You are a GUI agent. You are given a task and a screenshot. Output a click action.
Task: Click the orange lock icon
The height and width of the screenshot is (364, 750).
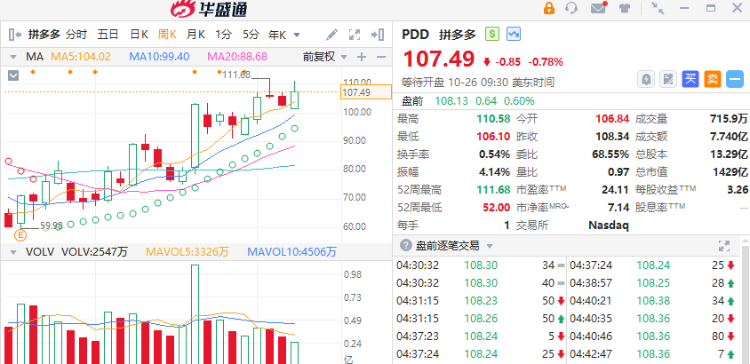(549, 8)
